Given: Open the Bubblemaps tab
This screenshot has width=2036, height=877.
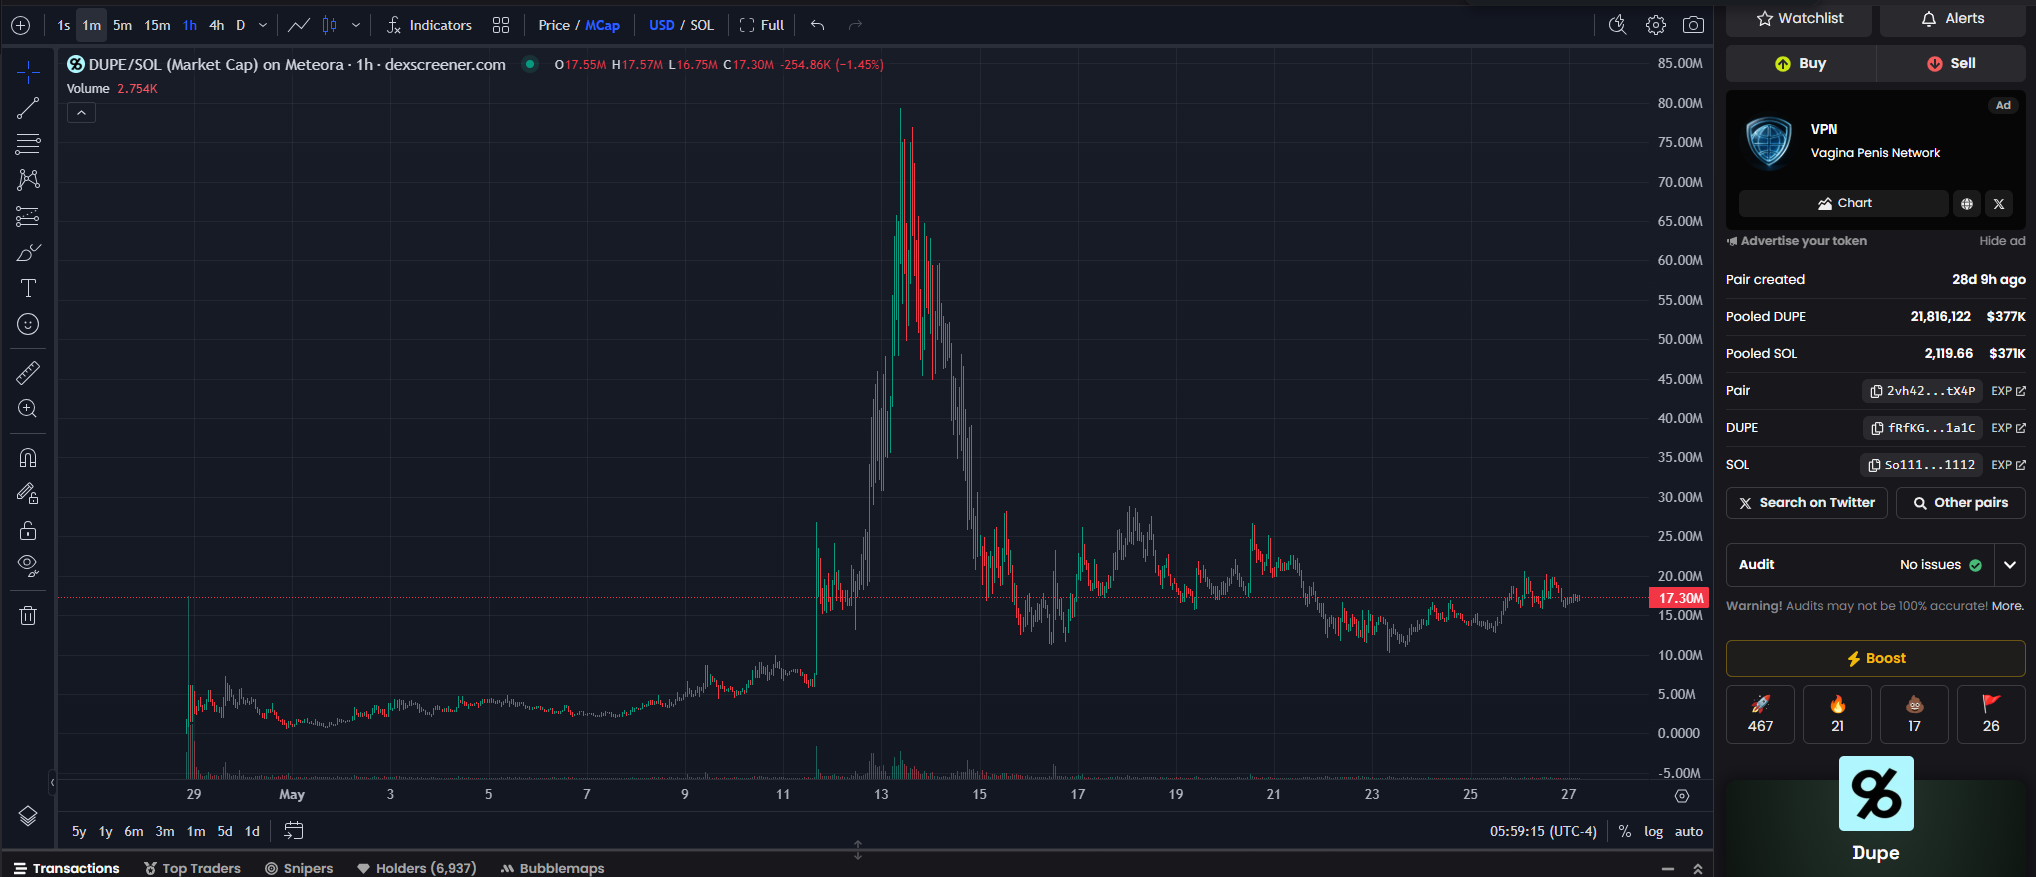Looking at the screenshot, I should [553, 868].
